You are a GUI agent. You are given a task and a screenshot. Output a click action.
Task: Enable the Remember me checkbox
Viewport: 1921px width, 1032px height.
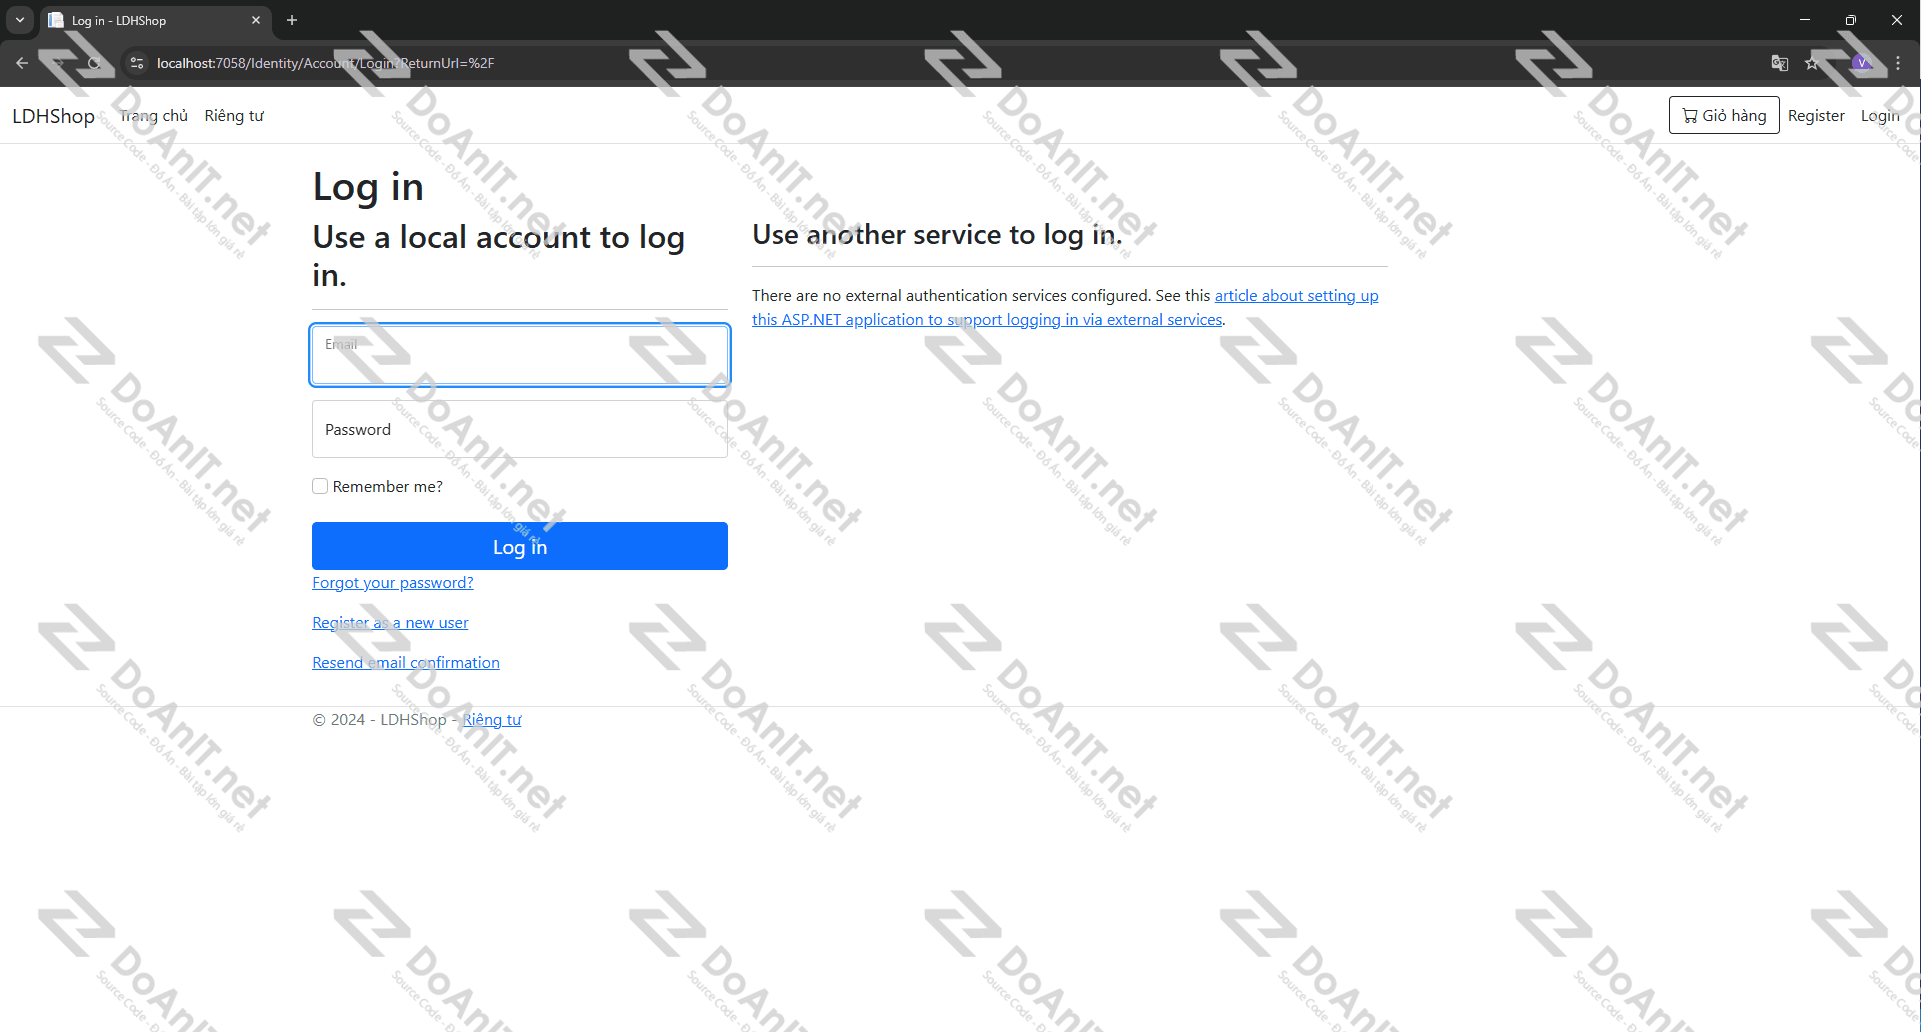[x=320, y=486]
